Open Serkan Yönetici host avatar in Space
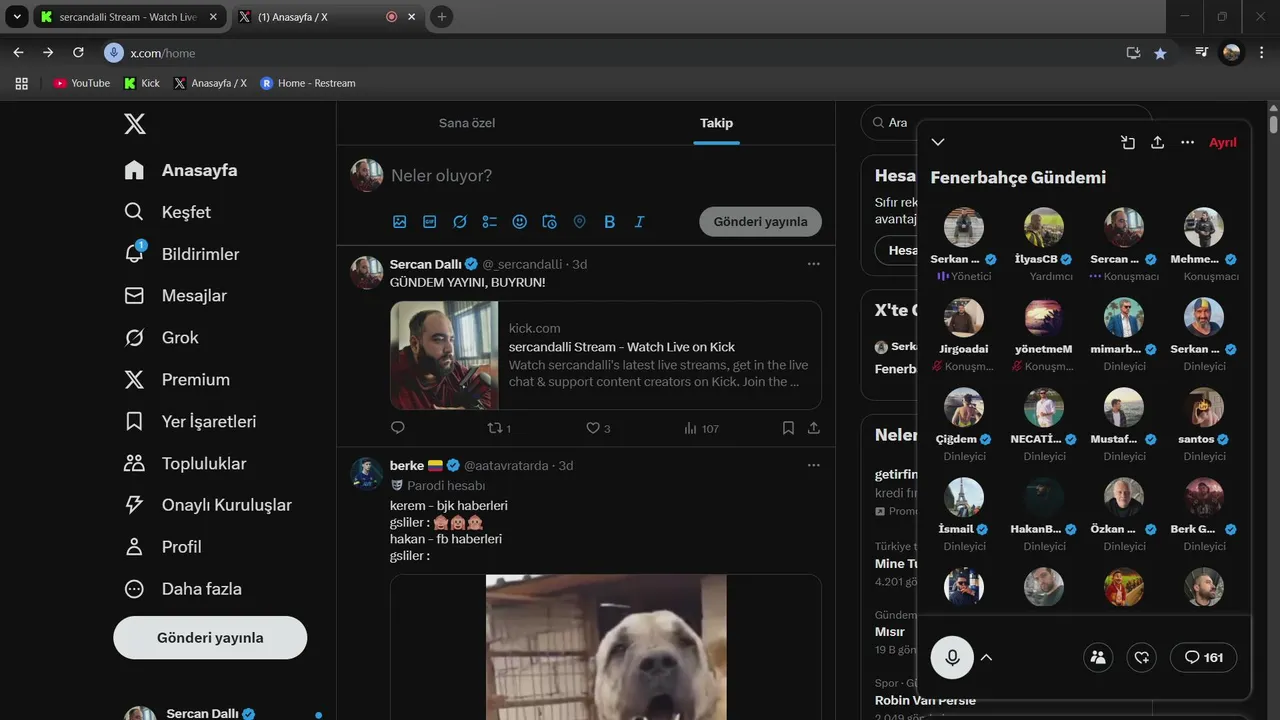This screenshot has width=1280, height=720. click(964, 228)
